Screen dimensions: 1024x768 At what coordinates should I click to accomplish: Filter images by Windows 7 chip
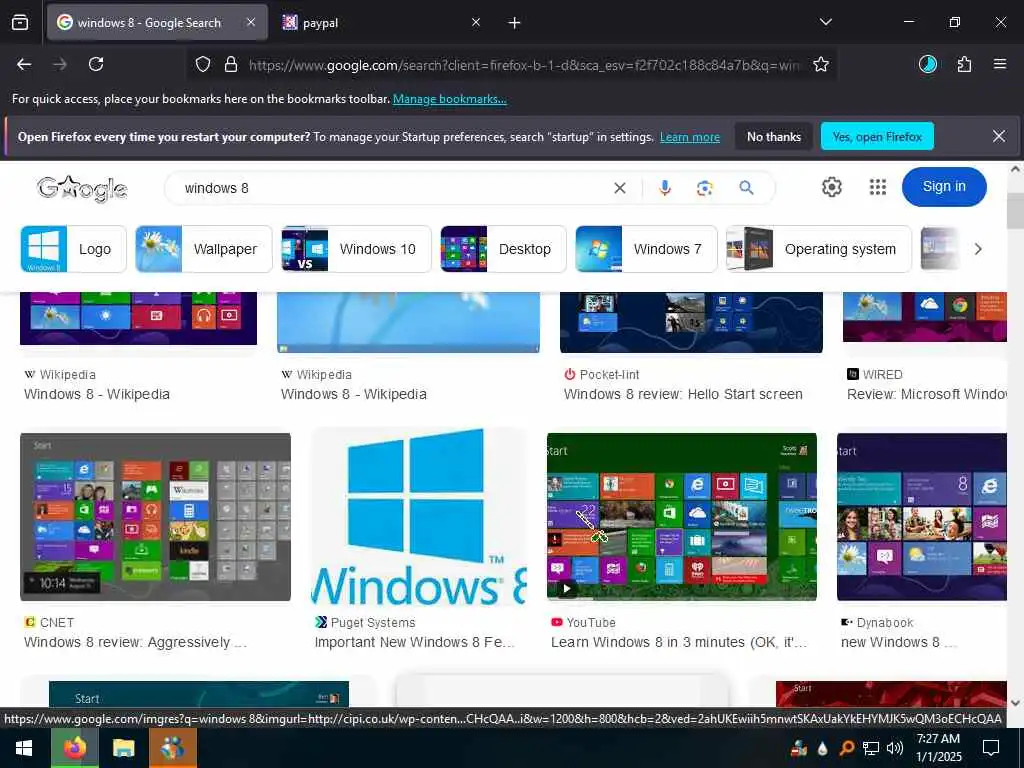646,249
